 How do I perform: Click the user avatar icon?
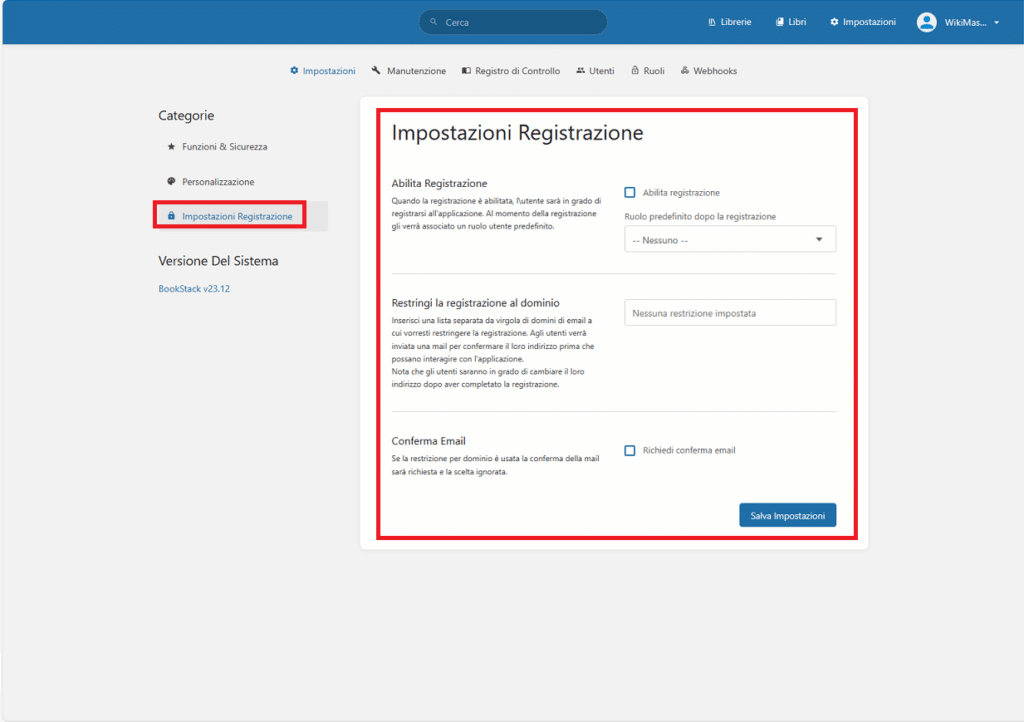coord(926,22)
